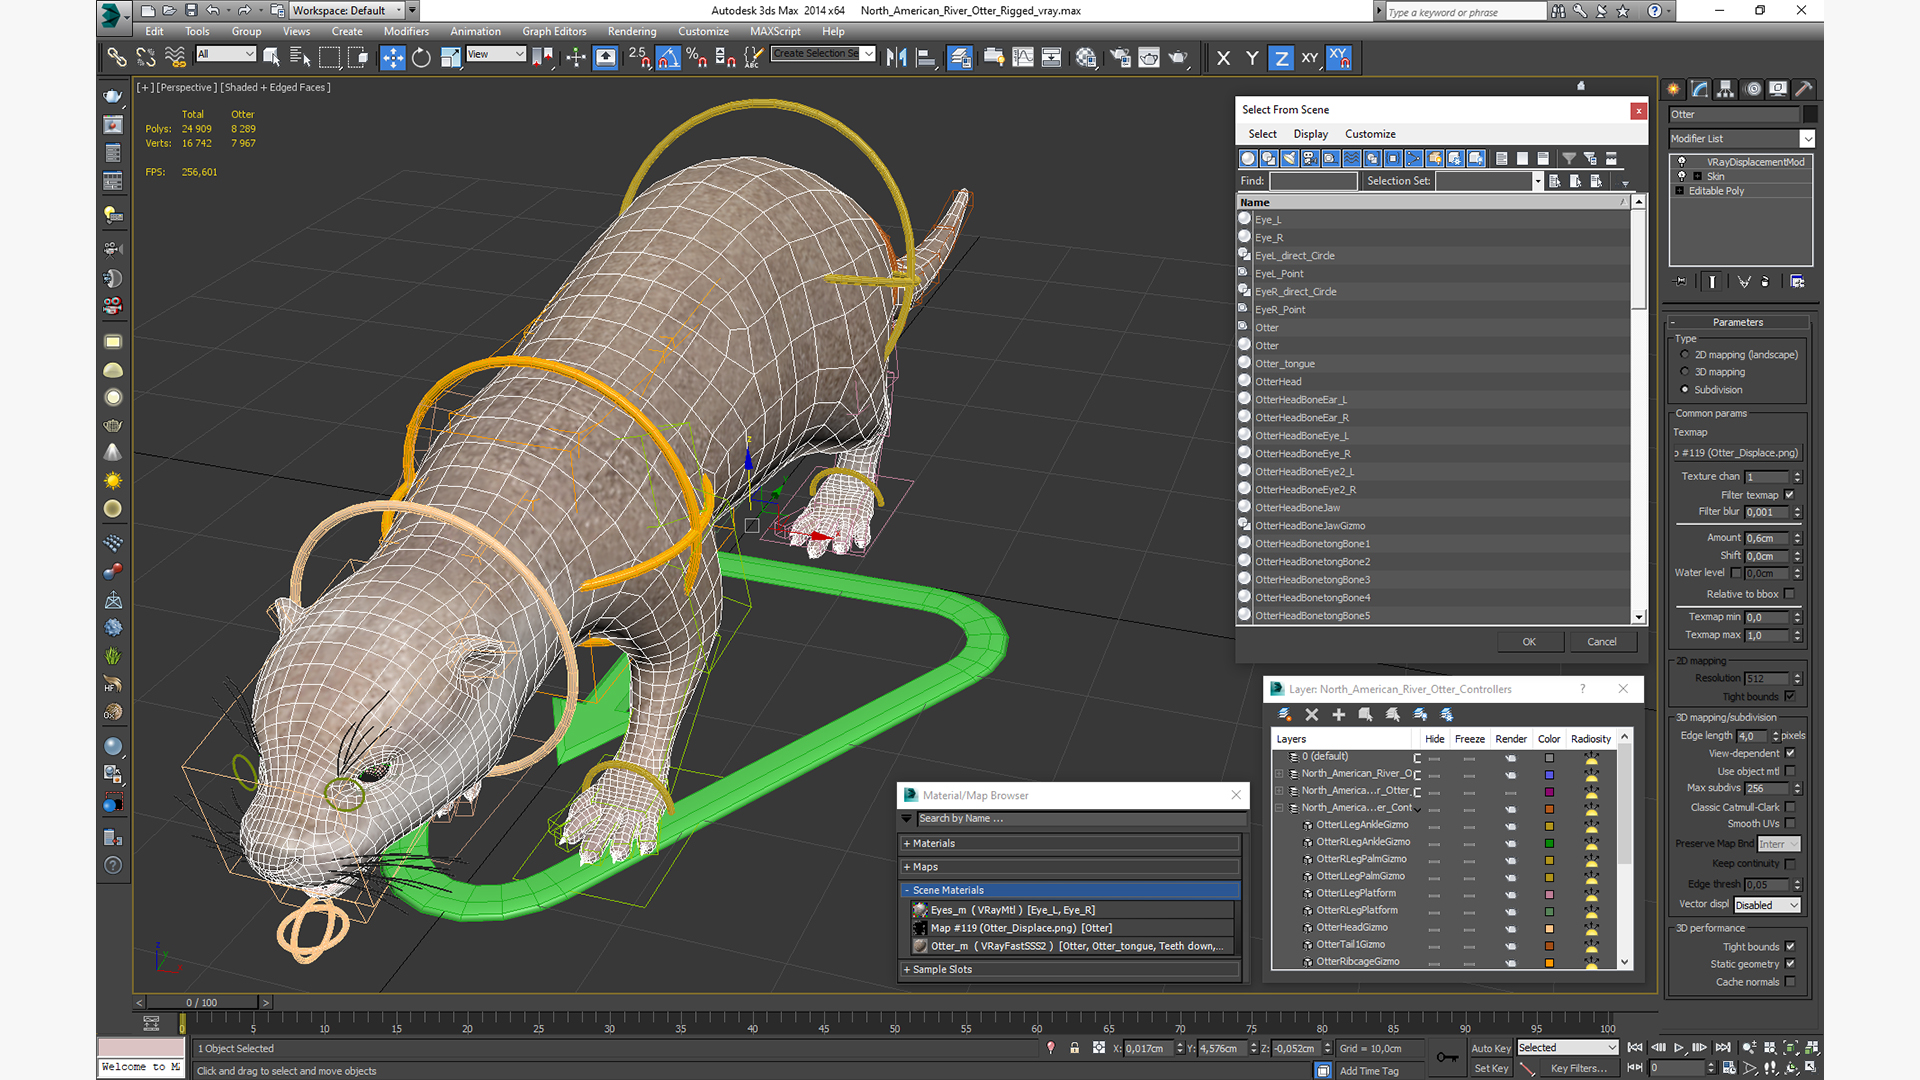Restrict transform to the Z axis

[x=1281, y=58]
